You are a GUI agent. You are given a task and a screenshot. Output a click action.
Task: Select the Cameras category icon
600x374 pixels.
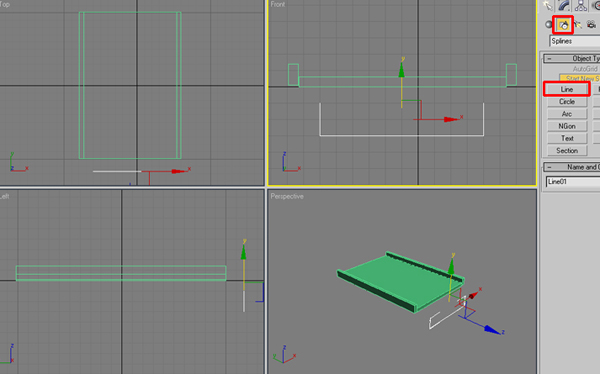click(x=591, y=25)
